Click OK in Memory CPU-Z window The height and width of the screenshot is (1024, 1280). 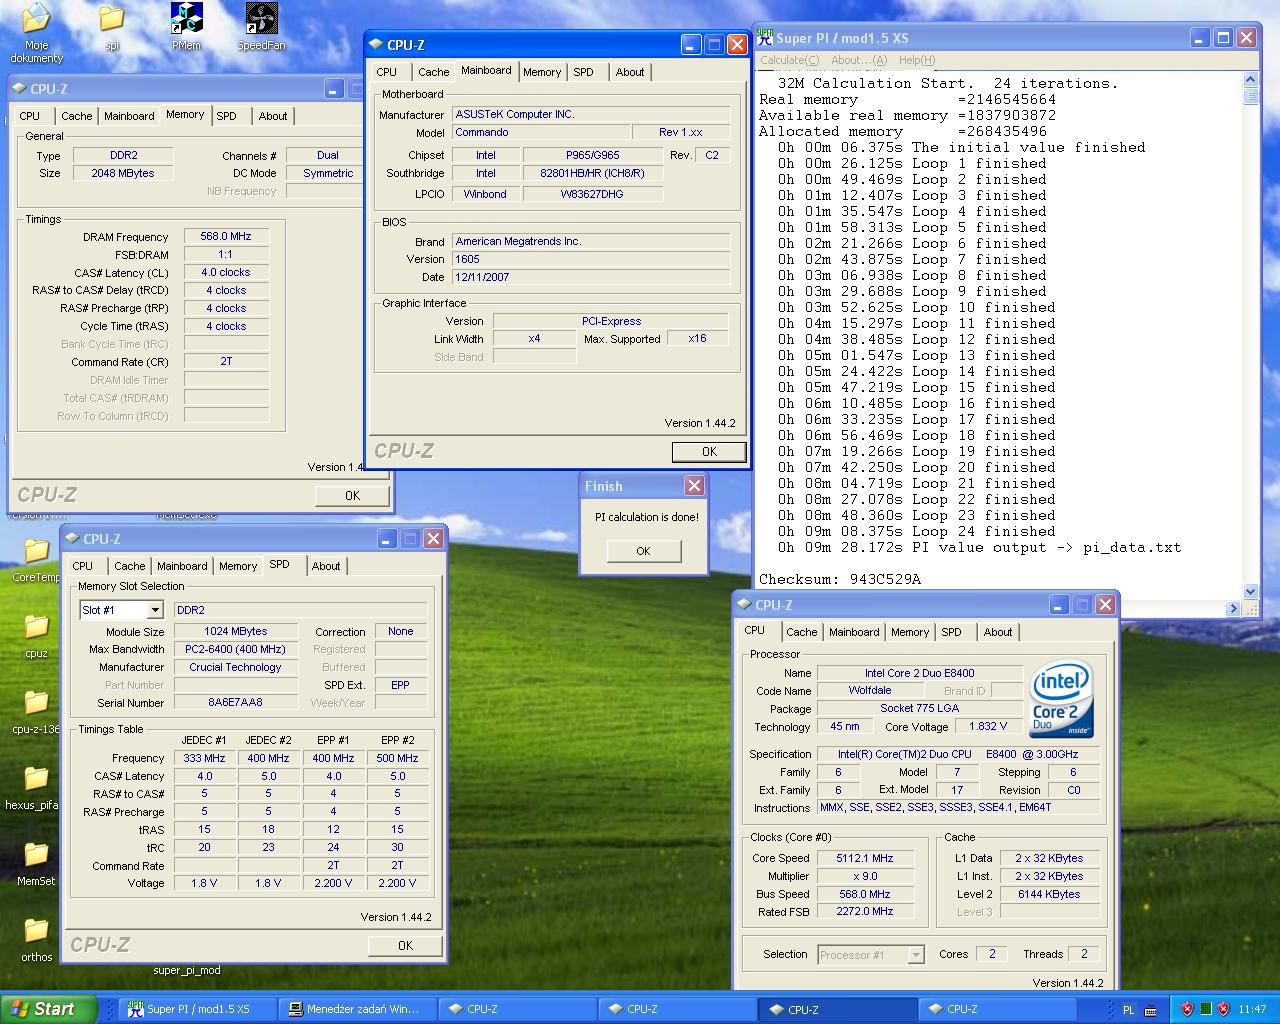coord(352,496)
